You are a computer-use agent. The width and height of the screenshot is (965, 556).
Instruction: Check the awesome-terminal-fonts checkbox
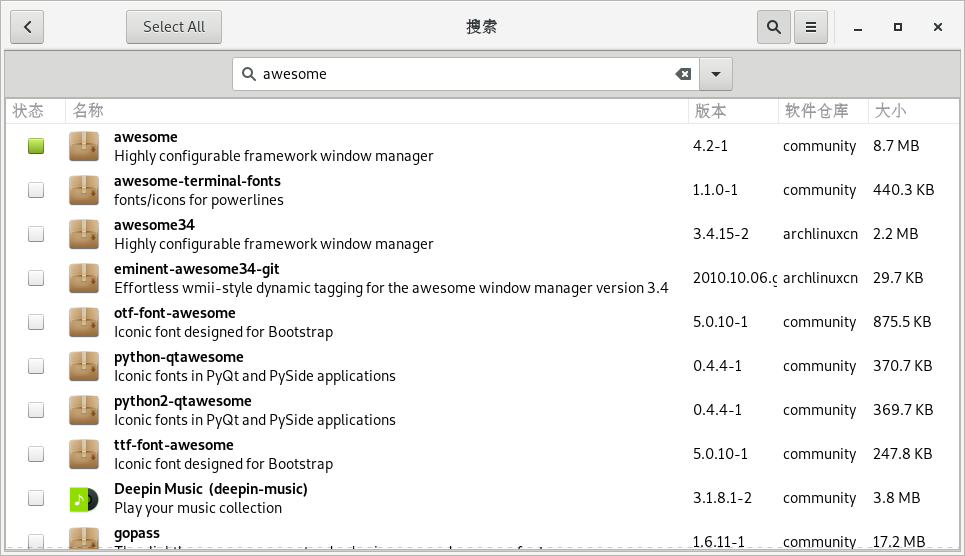point(36,190)
